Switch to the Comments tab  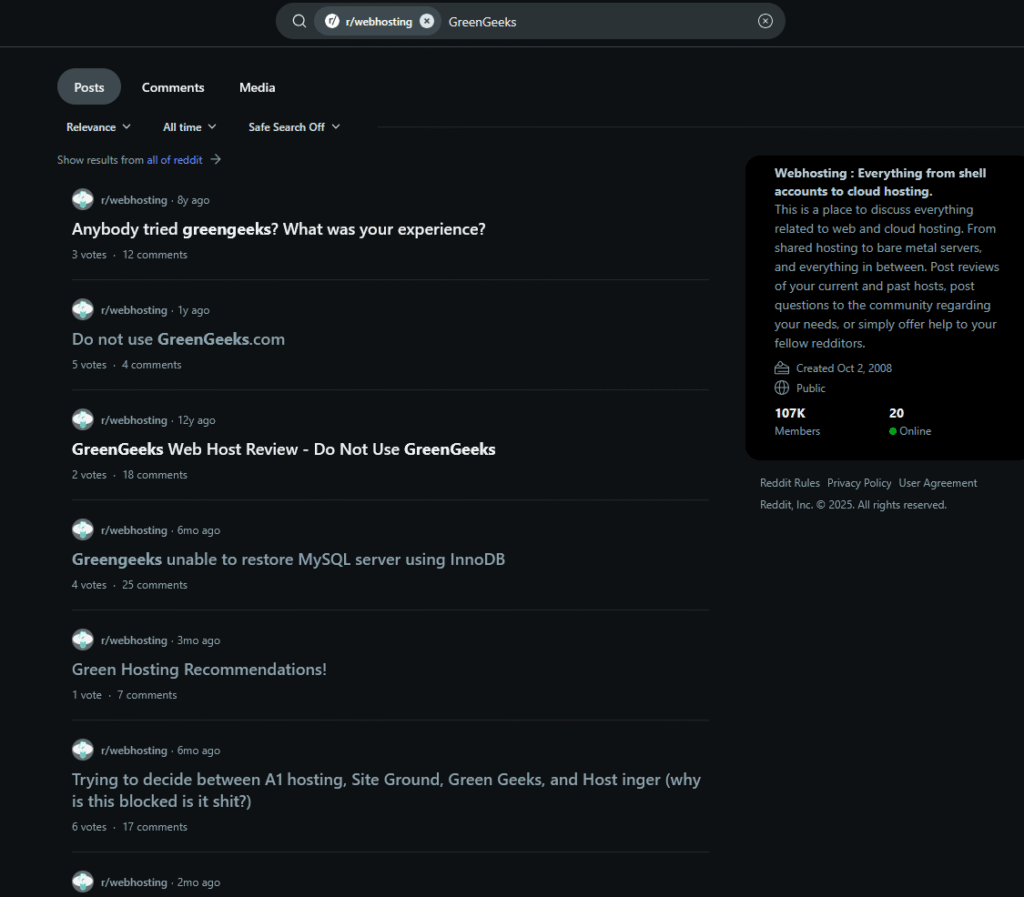(173, 87)
